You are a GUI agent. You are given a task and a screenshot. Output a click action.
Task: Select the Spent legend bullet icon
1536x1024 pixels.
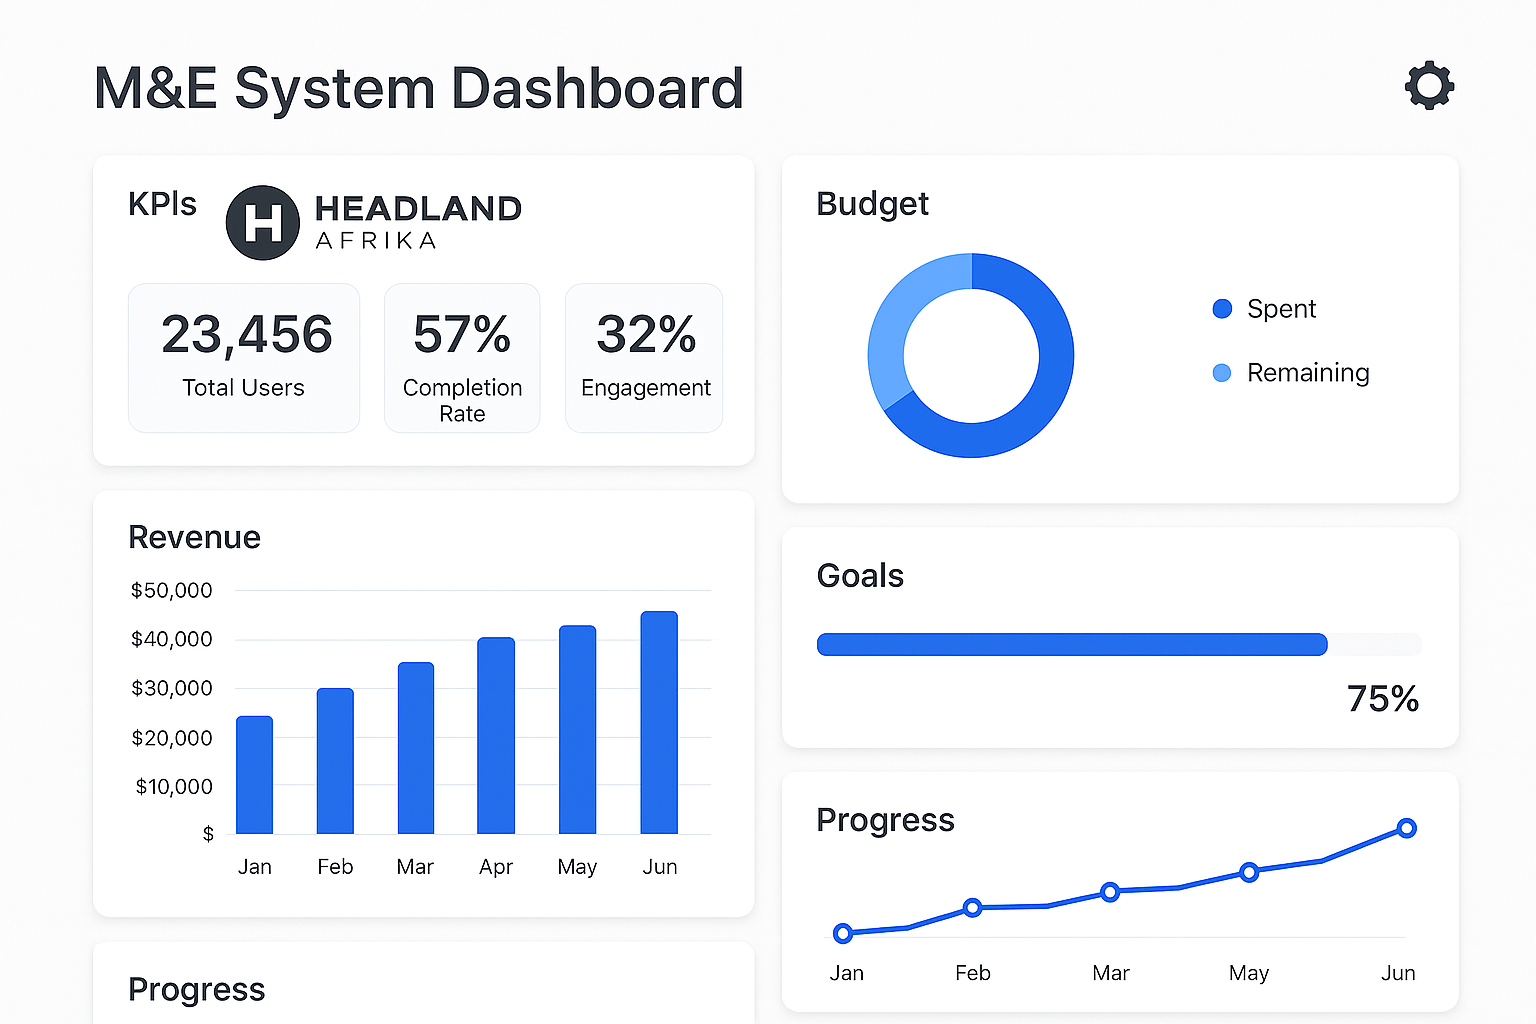[x=1222, y=309]
